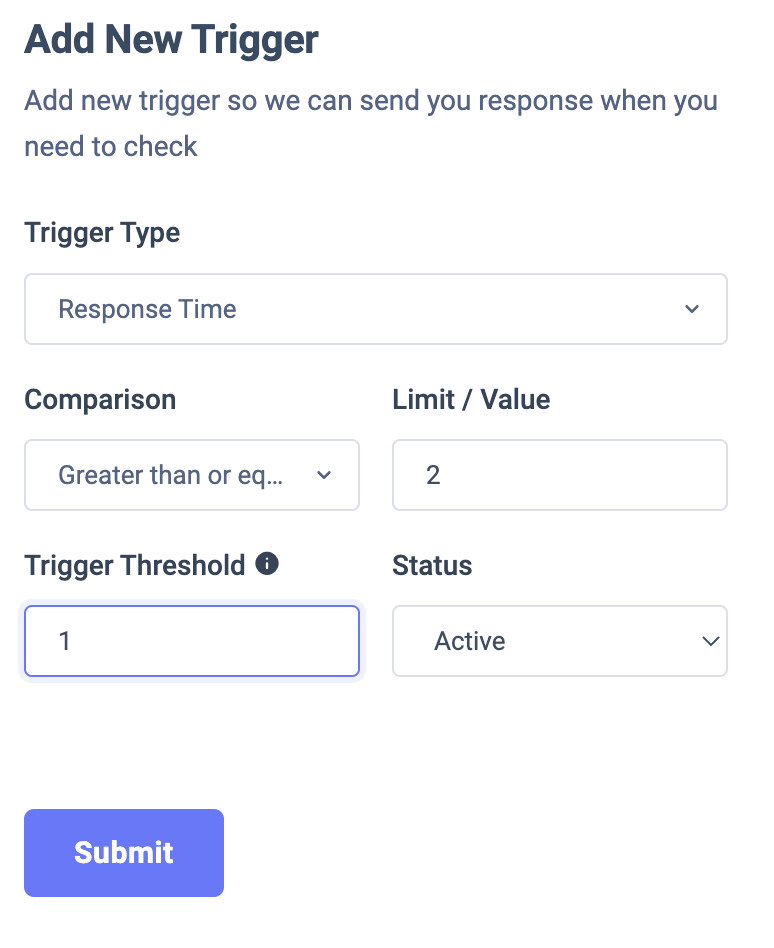Open the Status dropdown showing Active
This screenshot has width=774, height=948.
(x=559, y=641)
